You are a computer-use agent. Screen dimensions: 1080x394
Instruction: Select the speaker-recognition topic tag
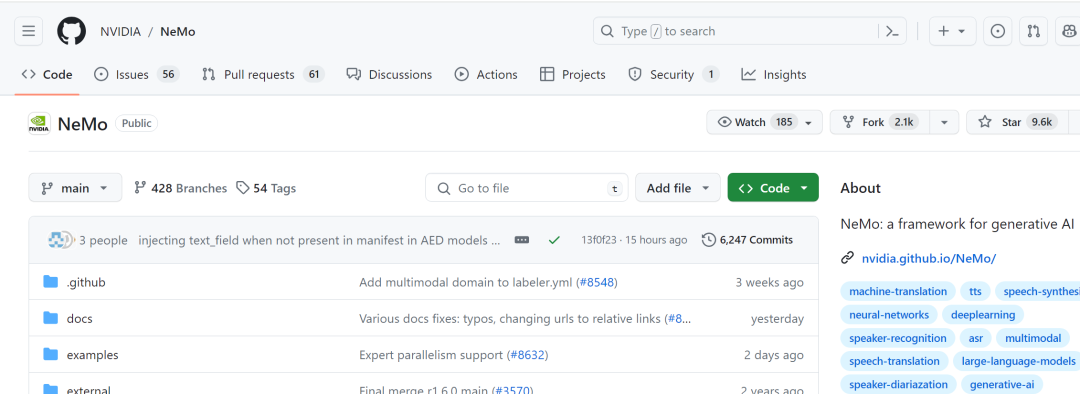click(897, 338)
